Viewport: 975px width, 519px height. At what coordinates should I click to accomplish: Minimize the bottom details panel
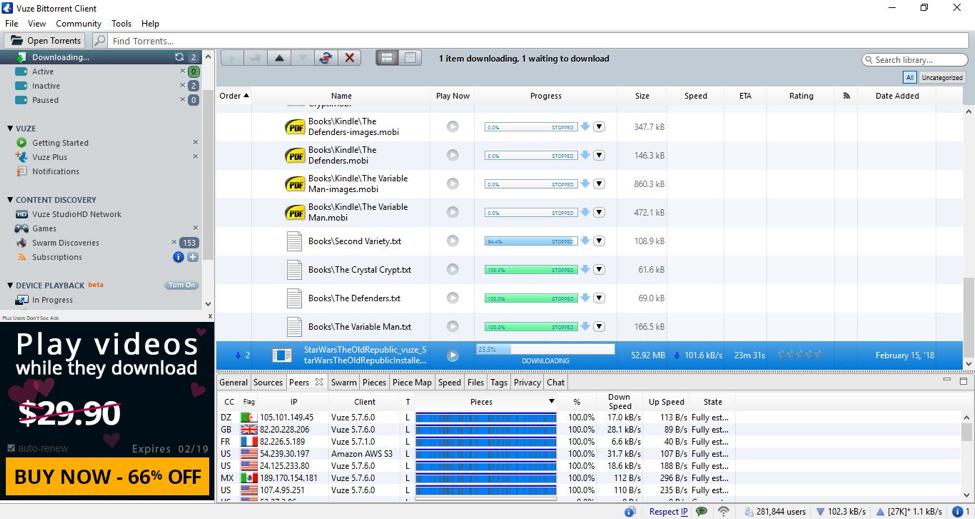[947, 380]
